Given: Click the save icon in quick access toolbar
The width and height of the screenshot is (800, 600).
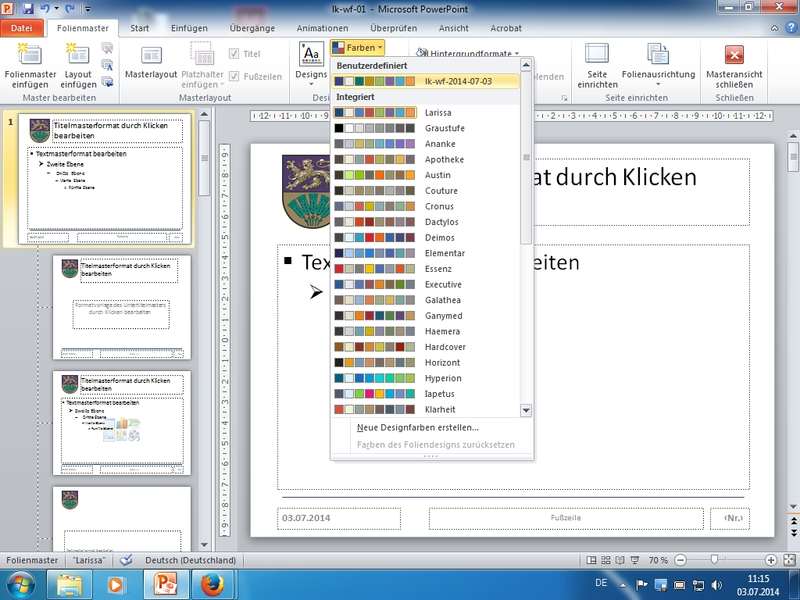Looking at the screenshot, I should click(28, 8).
